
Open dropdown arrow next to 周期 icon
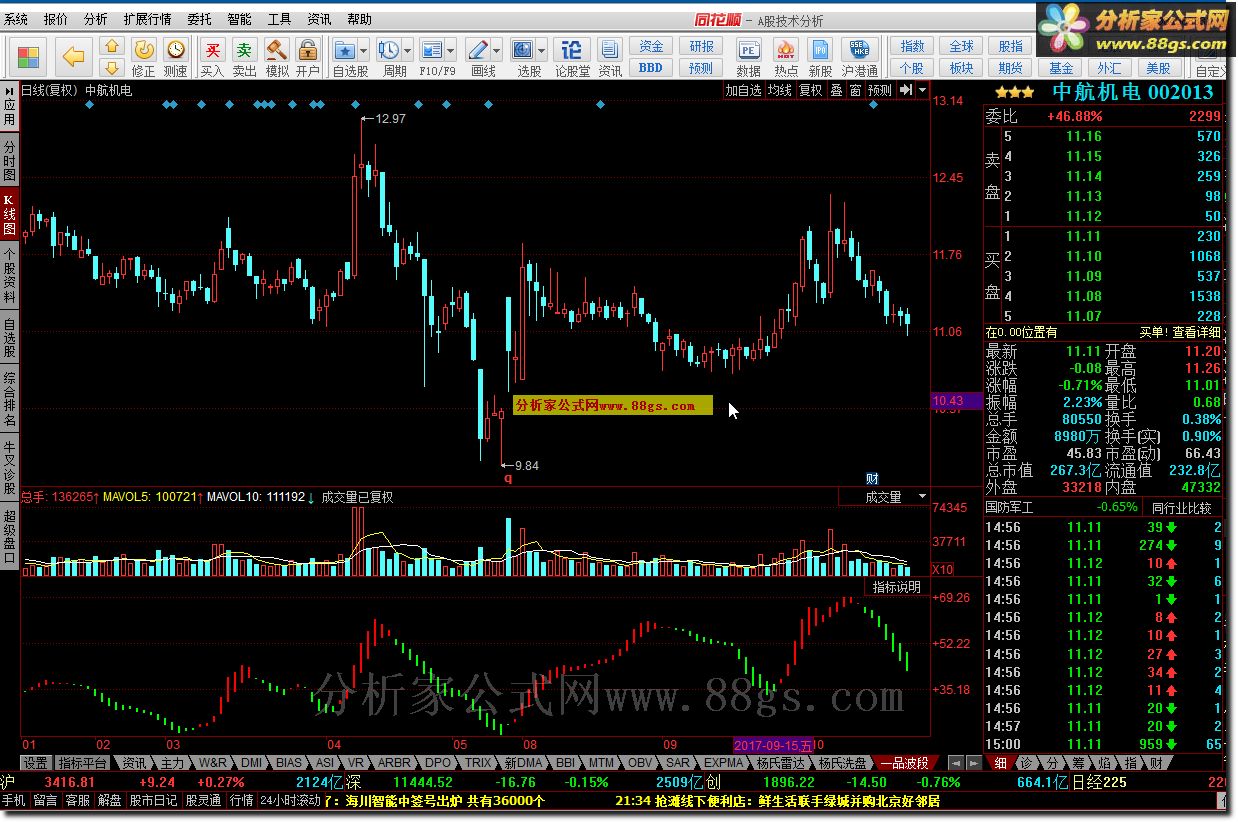(408, 50)
